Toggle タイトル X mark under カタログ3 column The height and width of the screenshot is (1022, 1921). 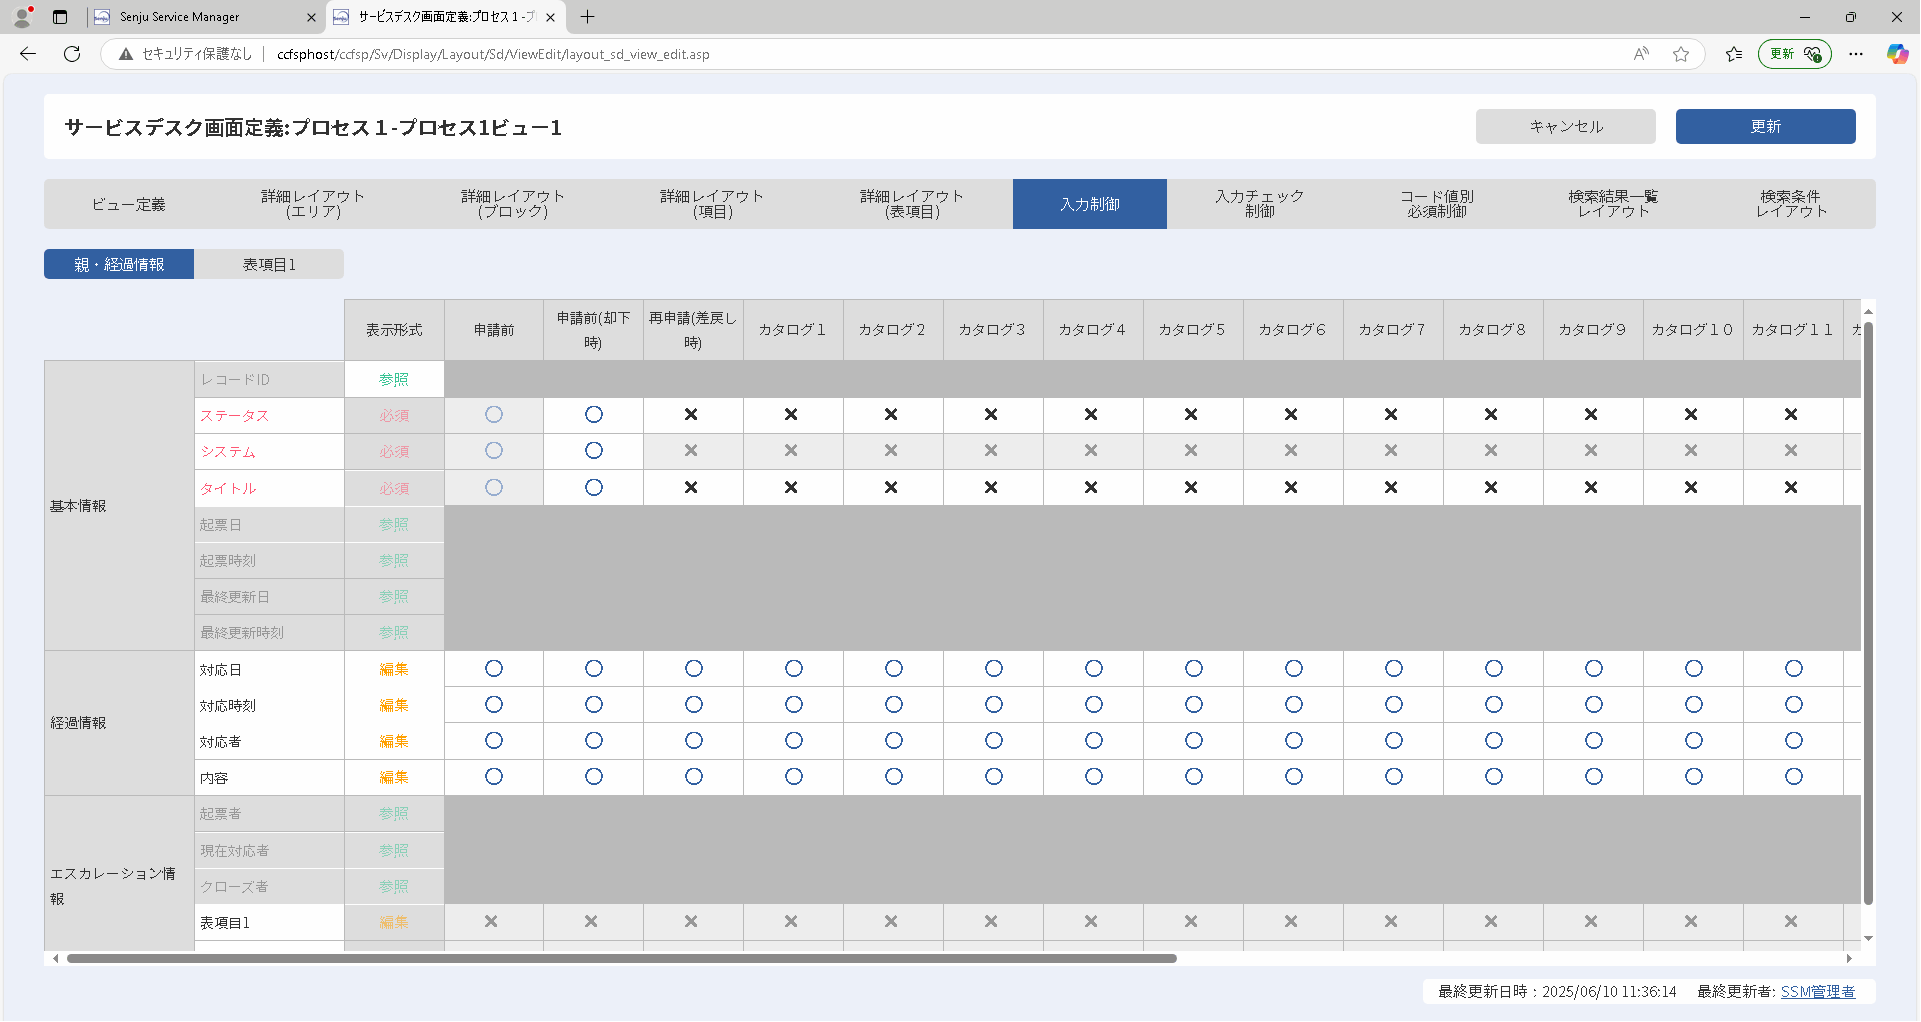click(x=991, y=488)
